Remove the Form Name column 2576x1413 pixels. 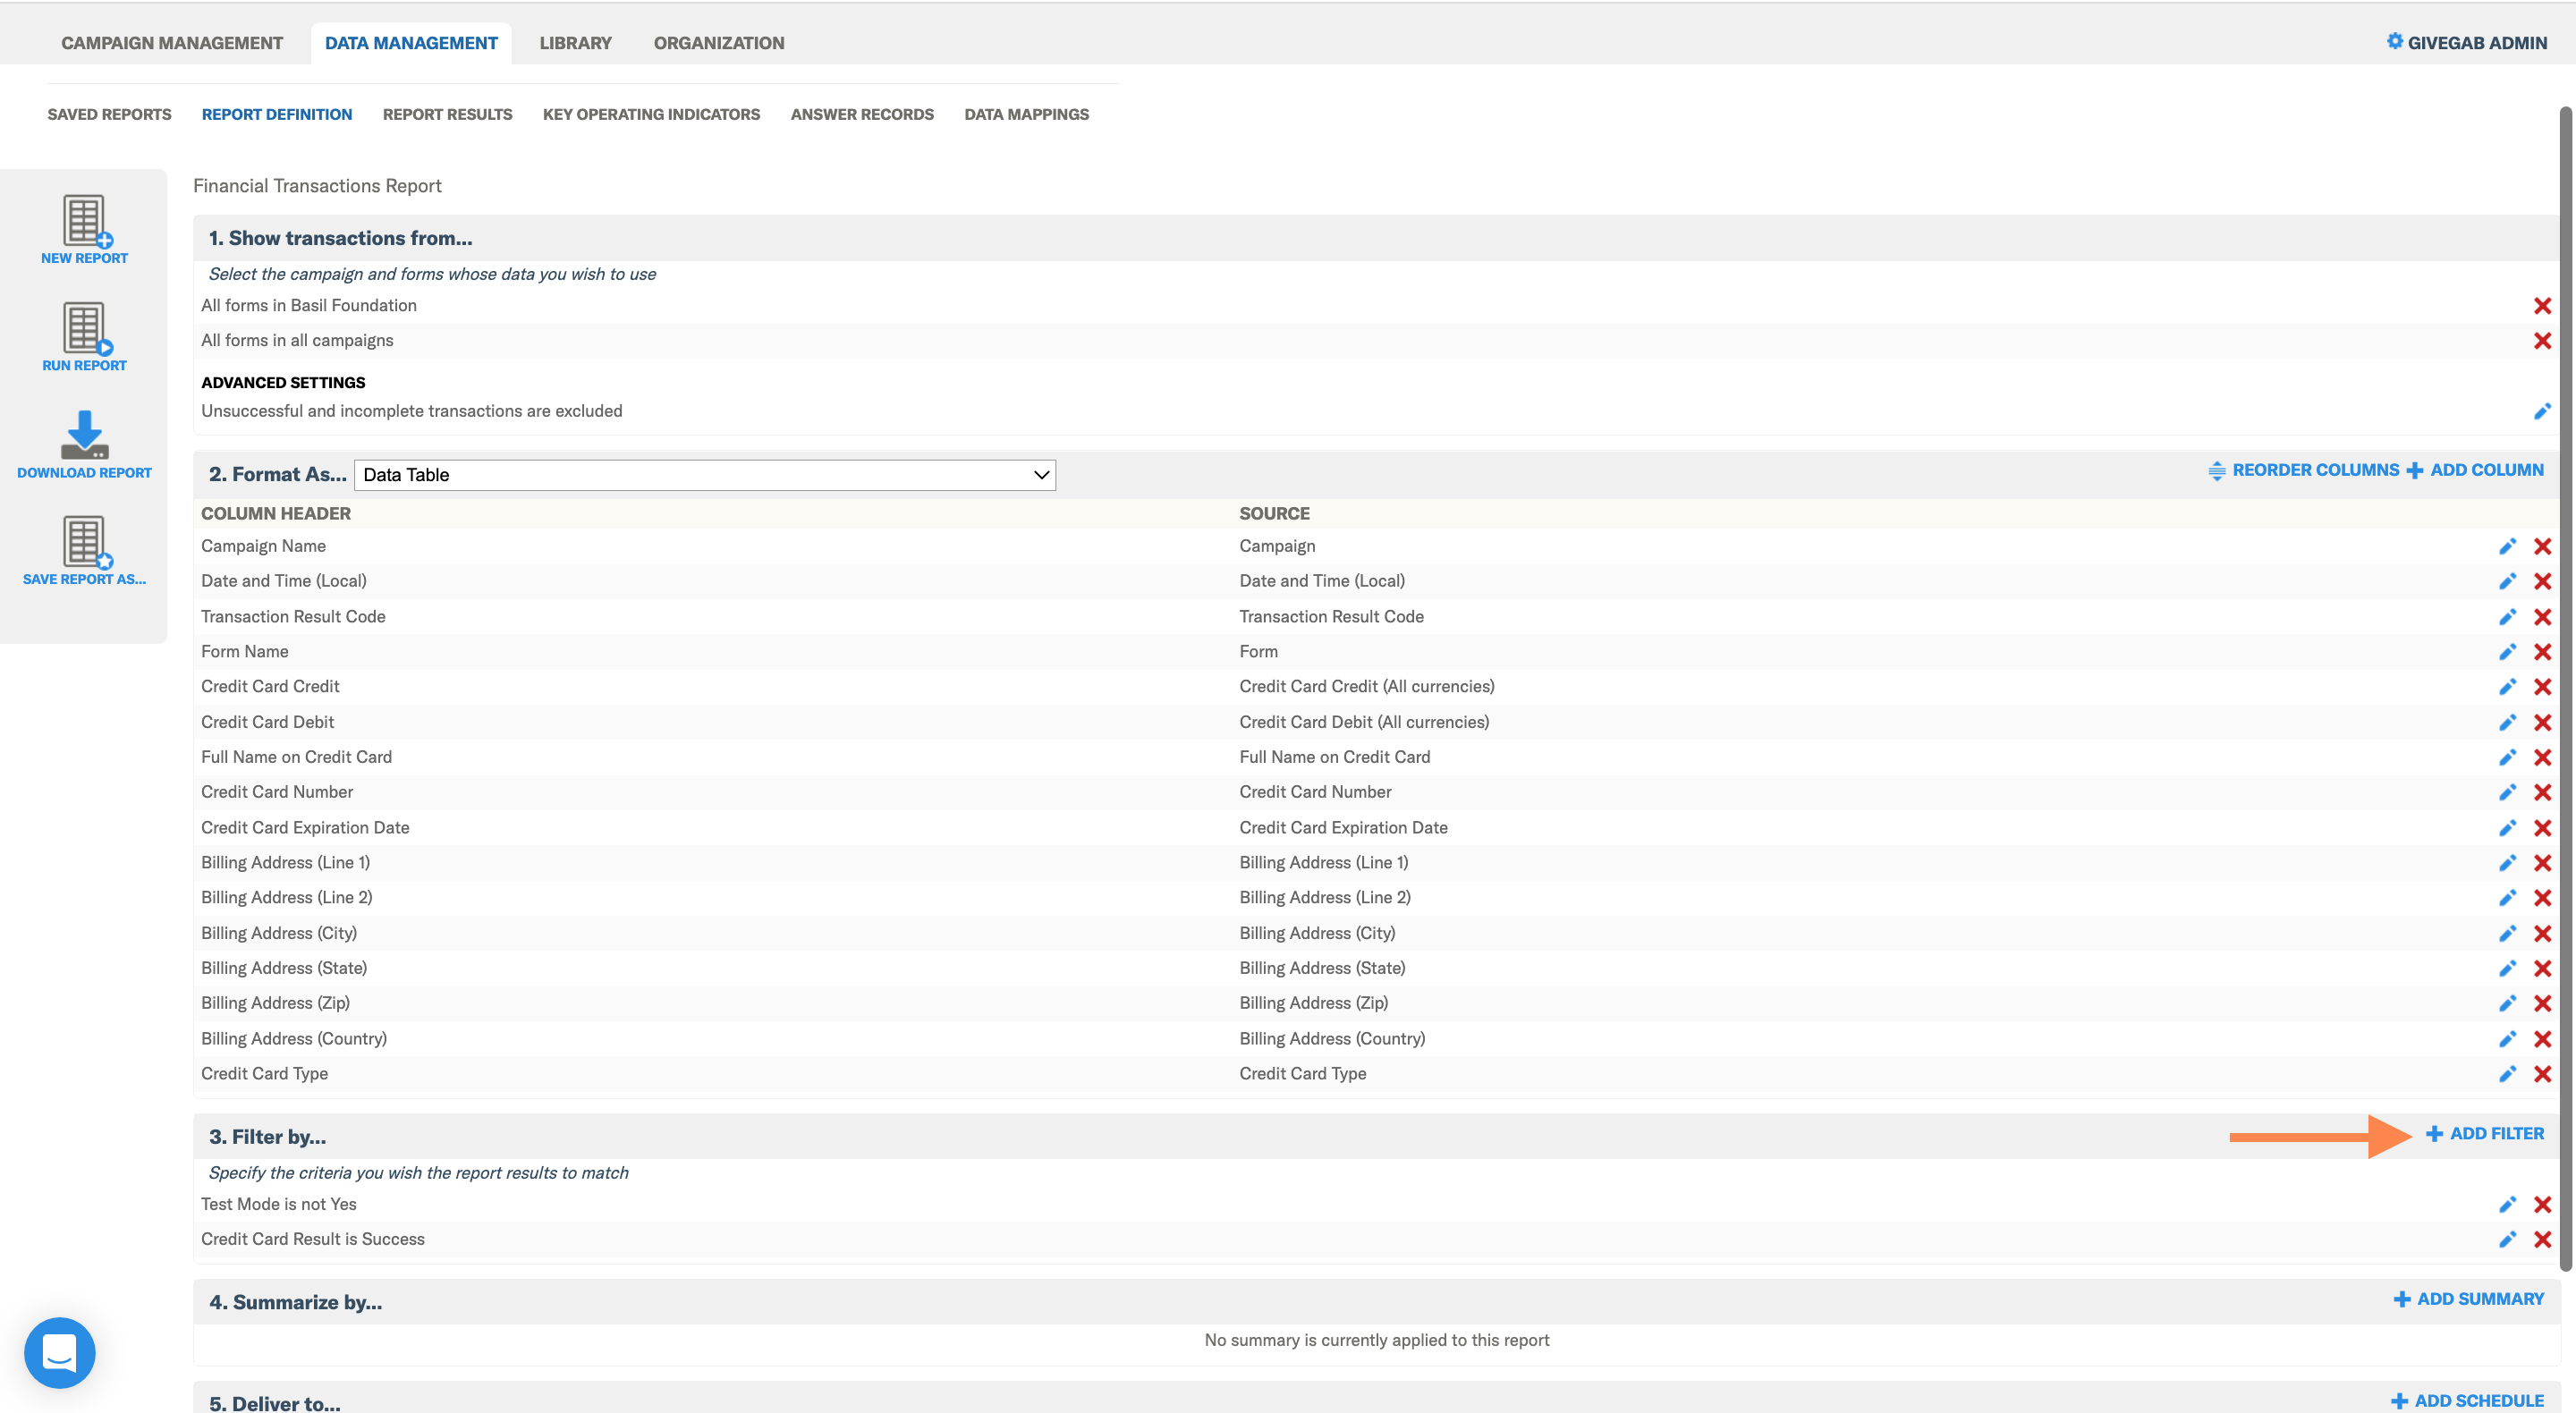(x=2542, y=652)
